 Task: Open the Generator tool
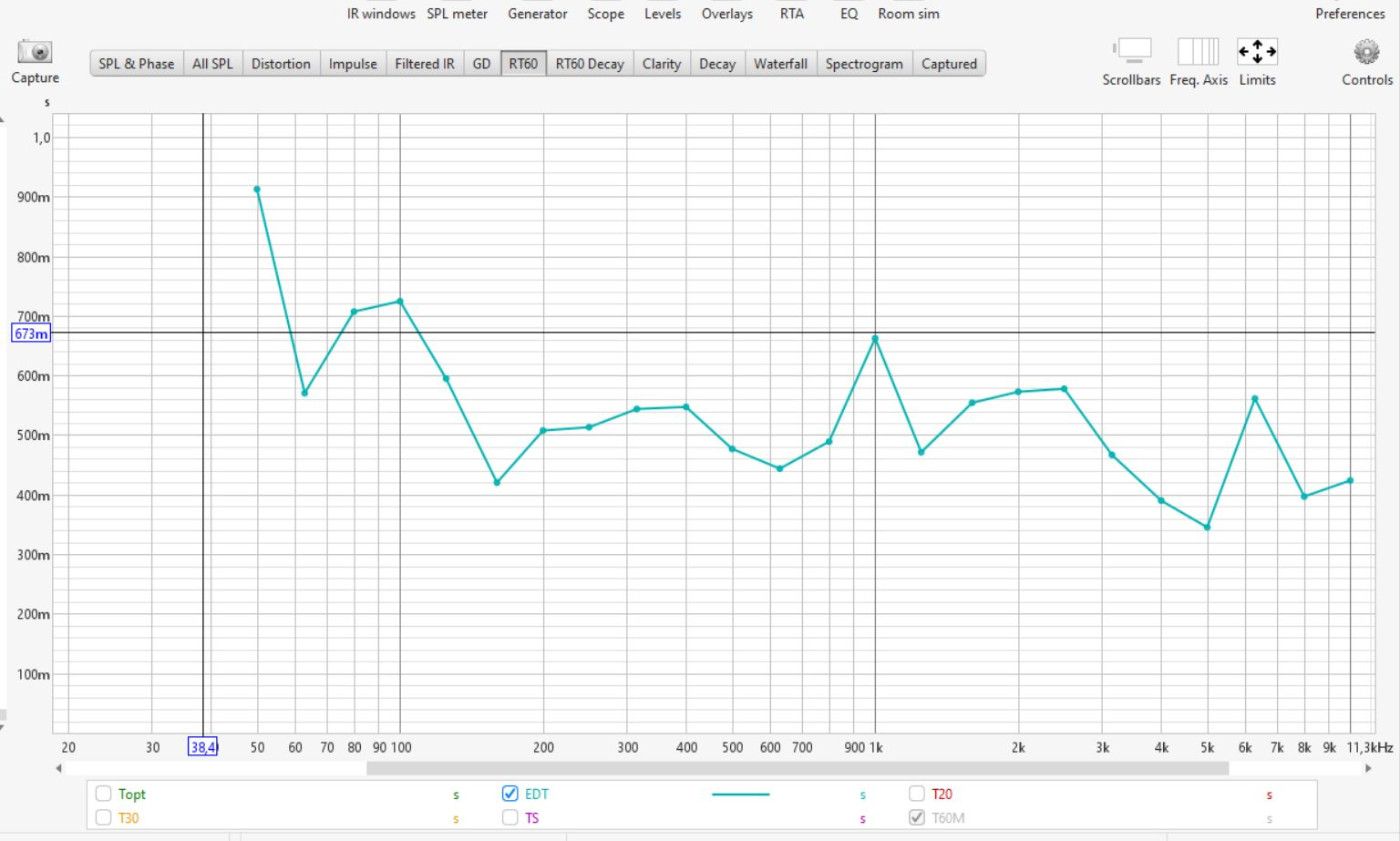click(537, 14)
